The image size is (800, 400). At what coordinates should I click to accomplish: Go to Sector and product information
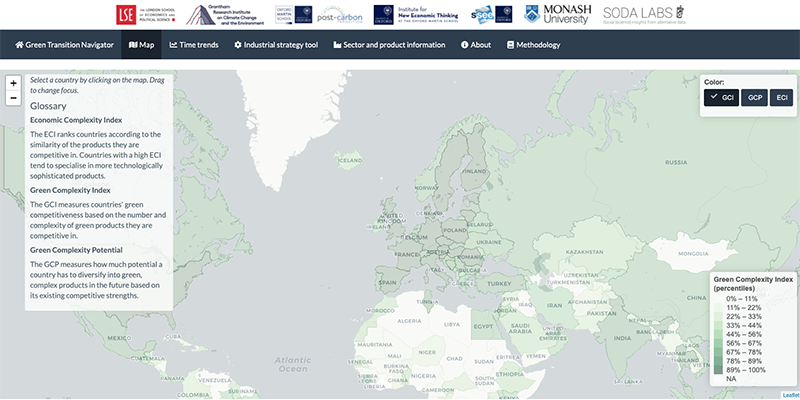click(x=395, y=45)
